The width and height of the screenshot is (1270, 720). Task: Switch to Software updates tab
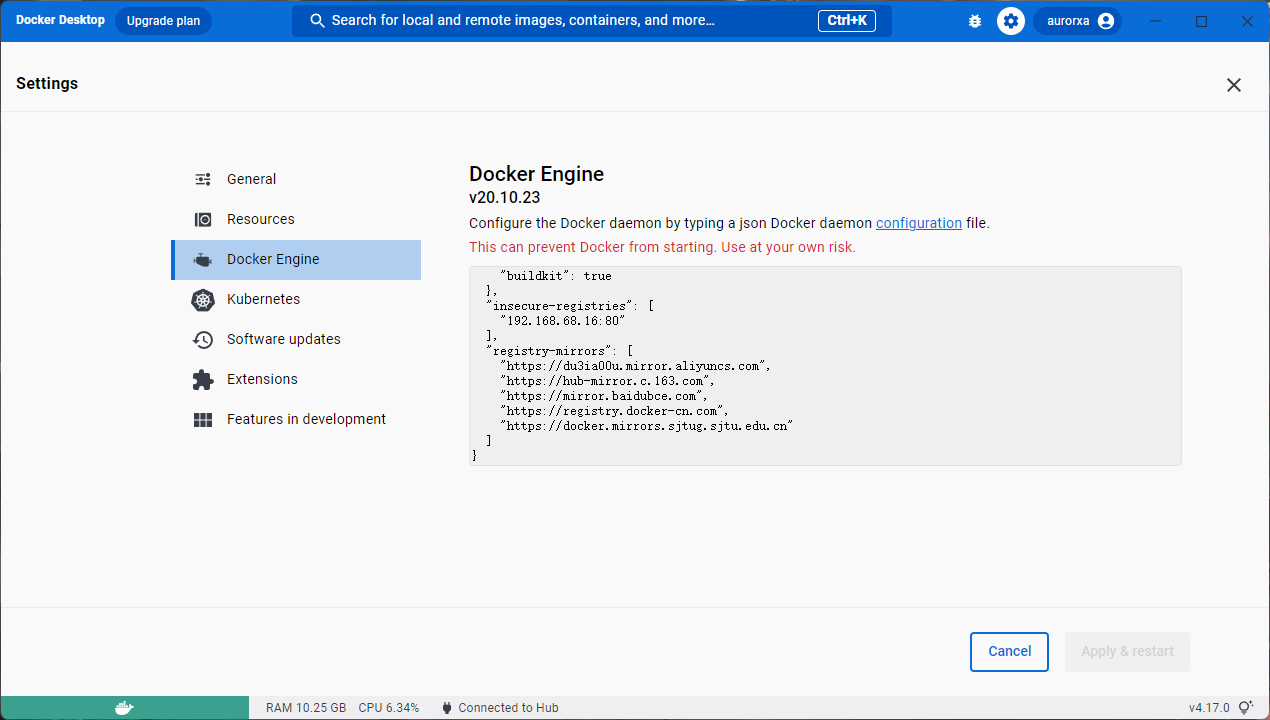point(296,339)
